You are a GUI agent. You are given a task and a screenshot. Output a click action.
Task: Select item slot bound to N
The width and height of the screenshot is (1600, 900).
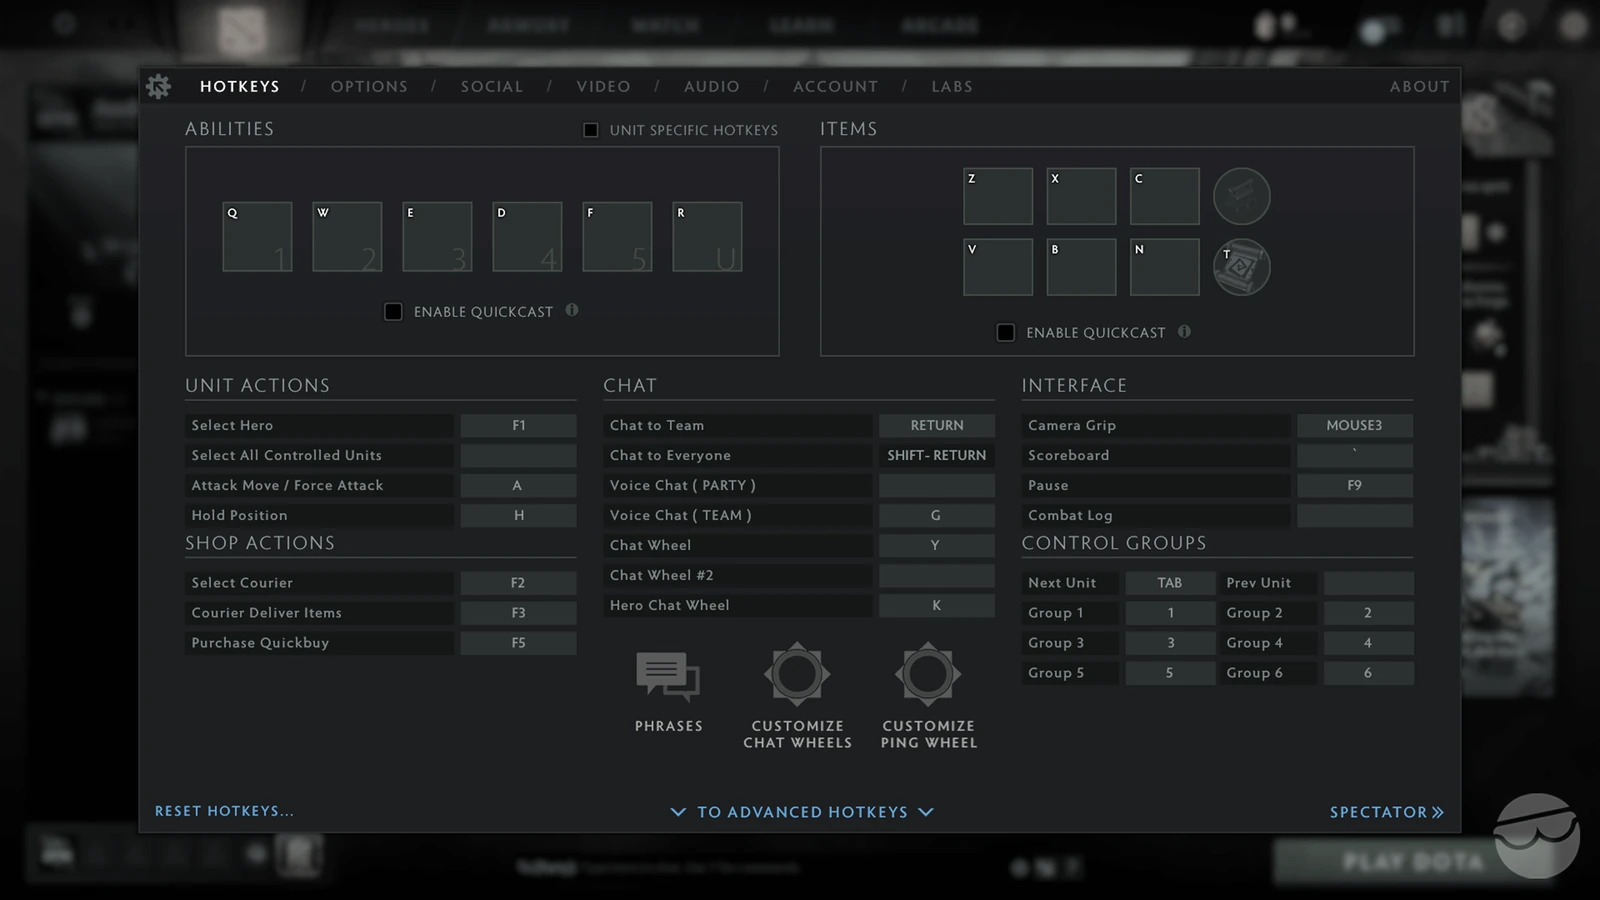(x=1165, y=267)
